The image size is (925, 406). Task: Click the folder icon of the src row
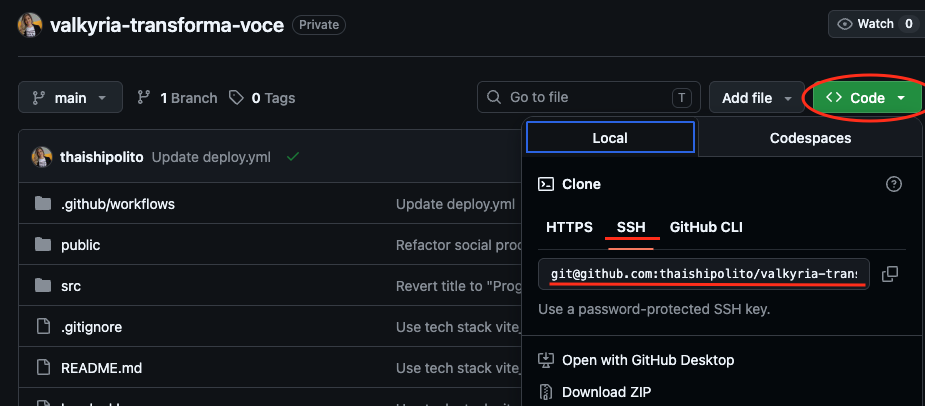[42, 286]
